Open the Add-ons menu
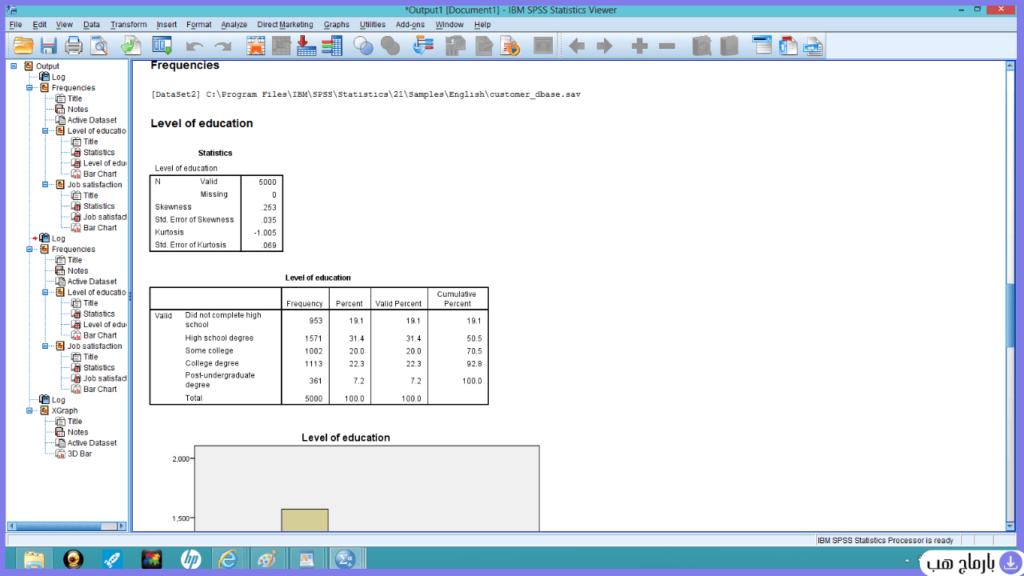 coord(410,25)
